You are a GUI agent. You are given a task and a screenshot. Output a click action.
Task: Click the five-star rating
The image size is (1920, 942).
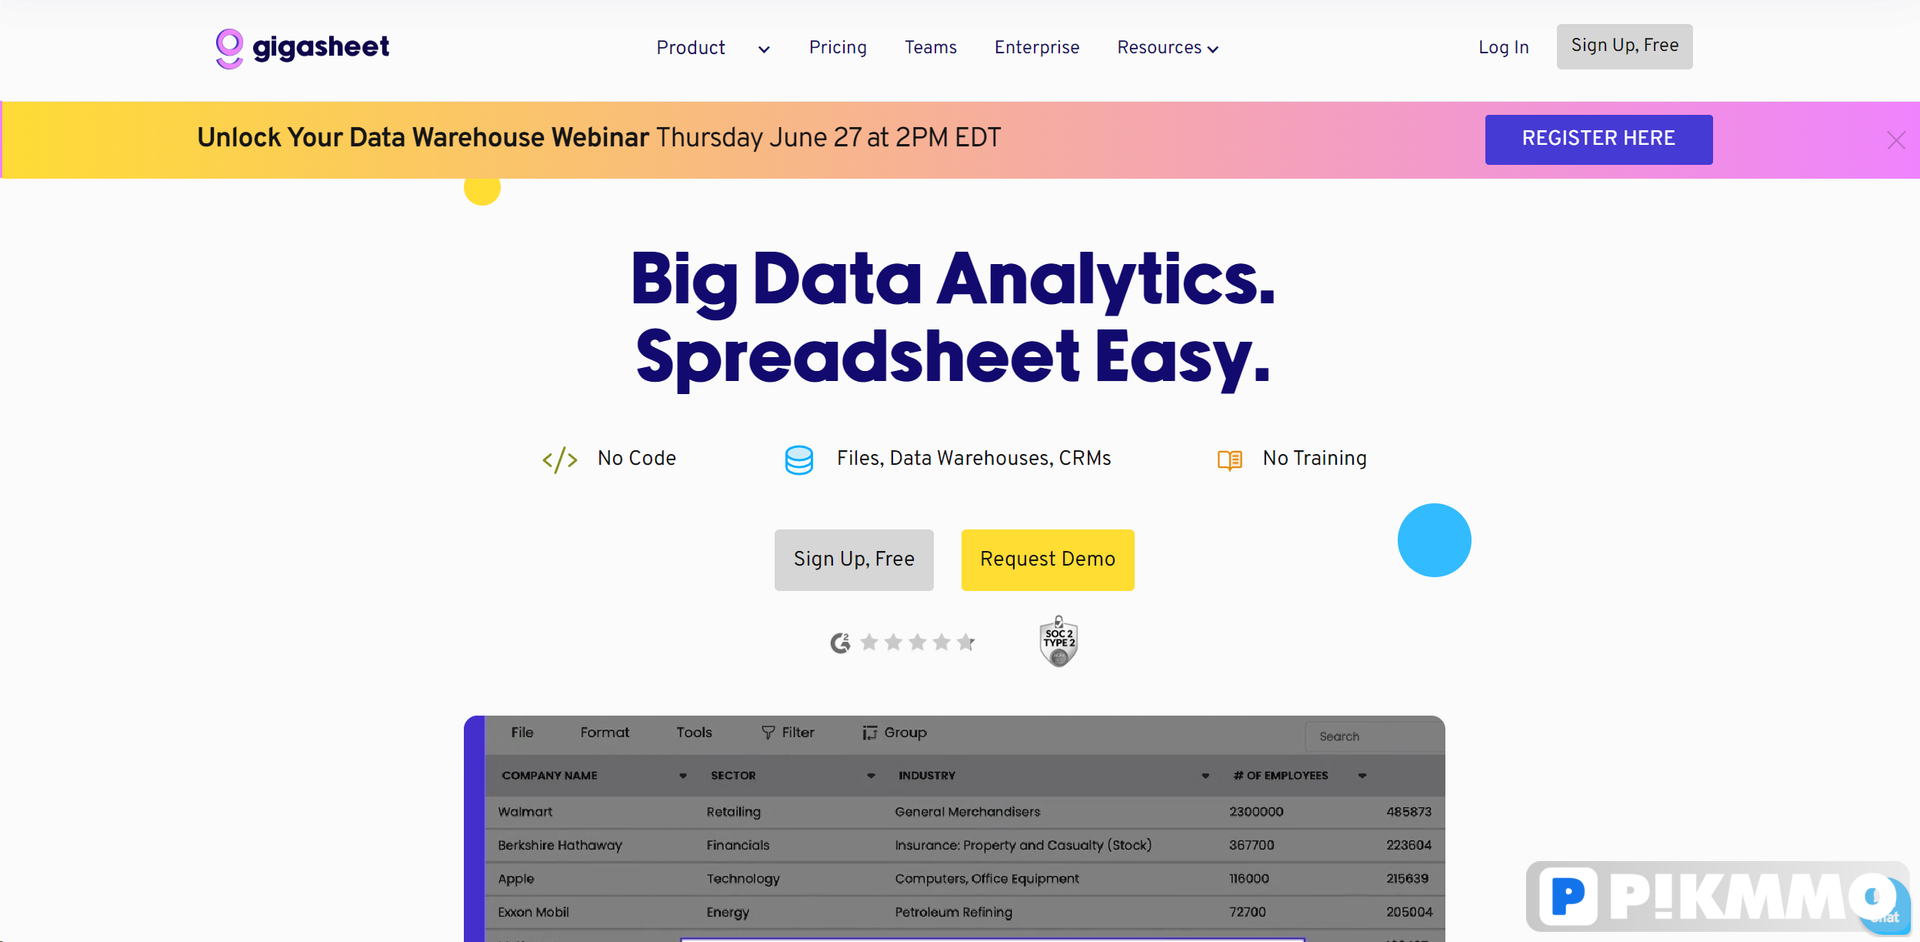[918, 643]
